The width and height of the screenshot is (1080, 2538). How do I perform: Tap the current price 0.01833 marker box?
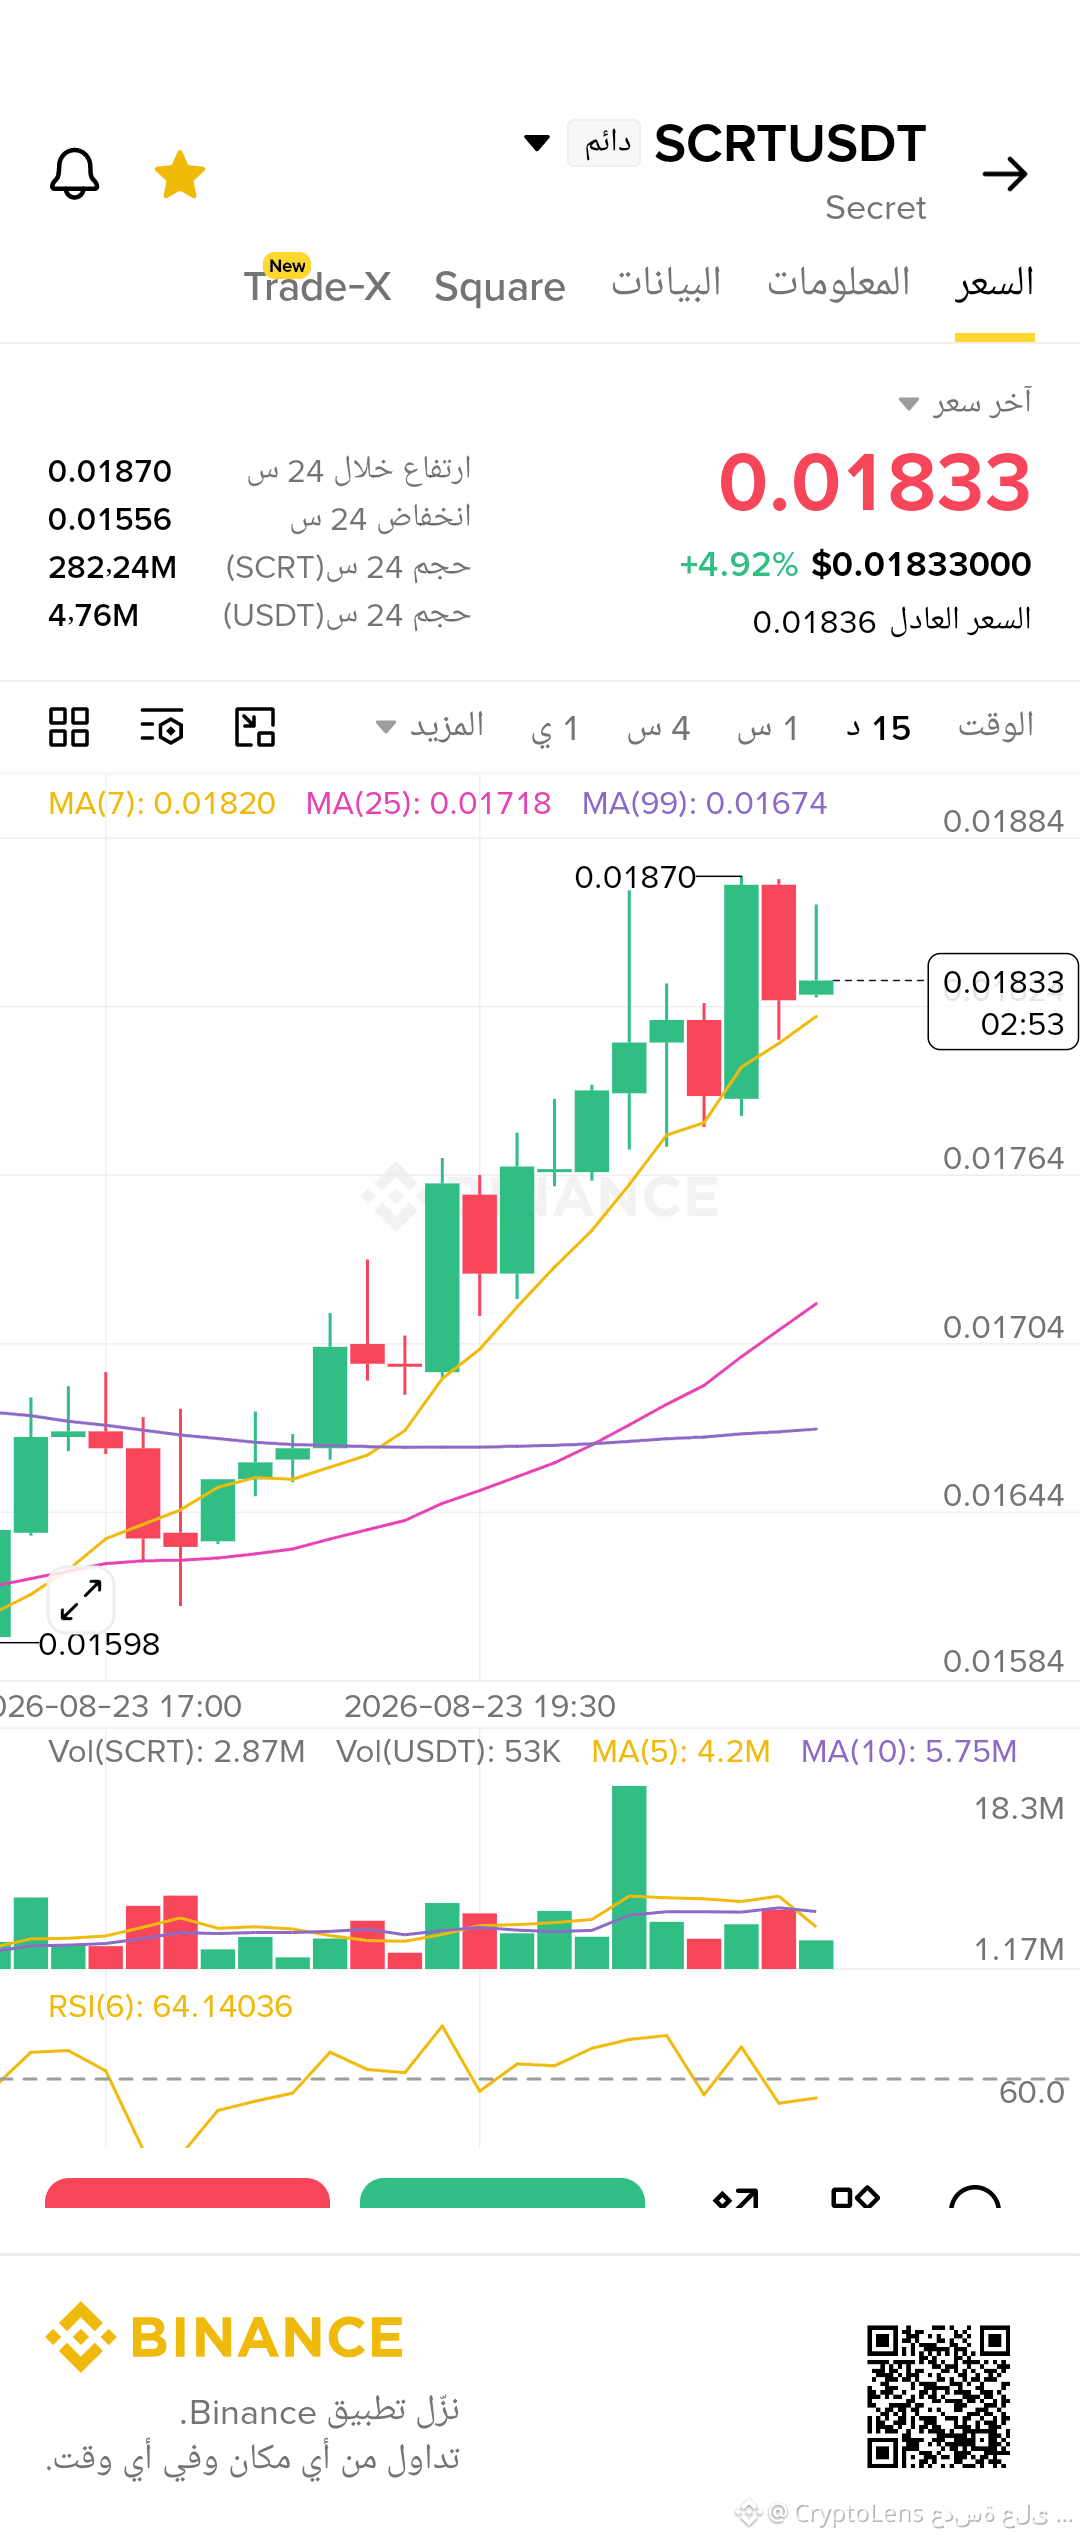point(1003,1002)
